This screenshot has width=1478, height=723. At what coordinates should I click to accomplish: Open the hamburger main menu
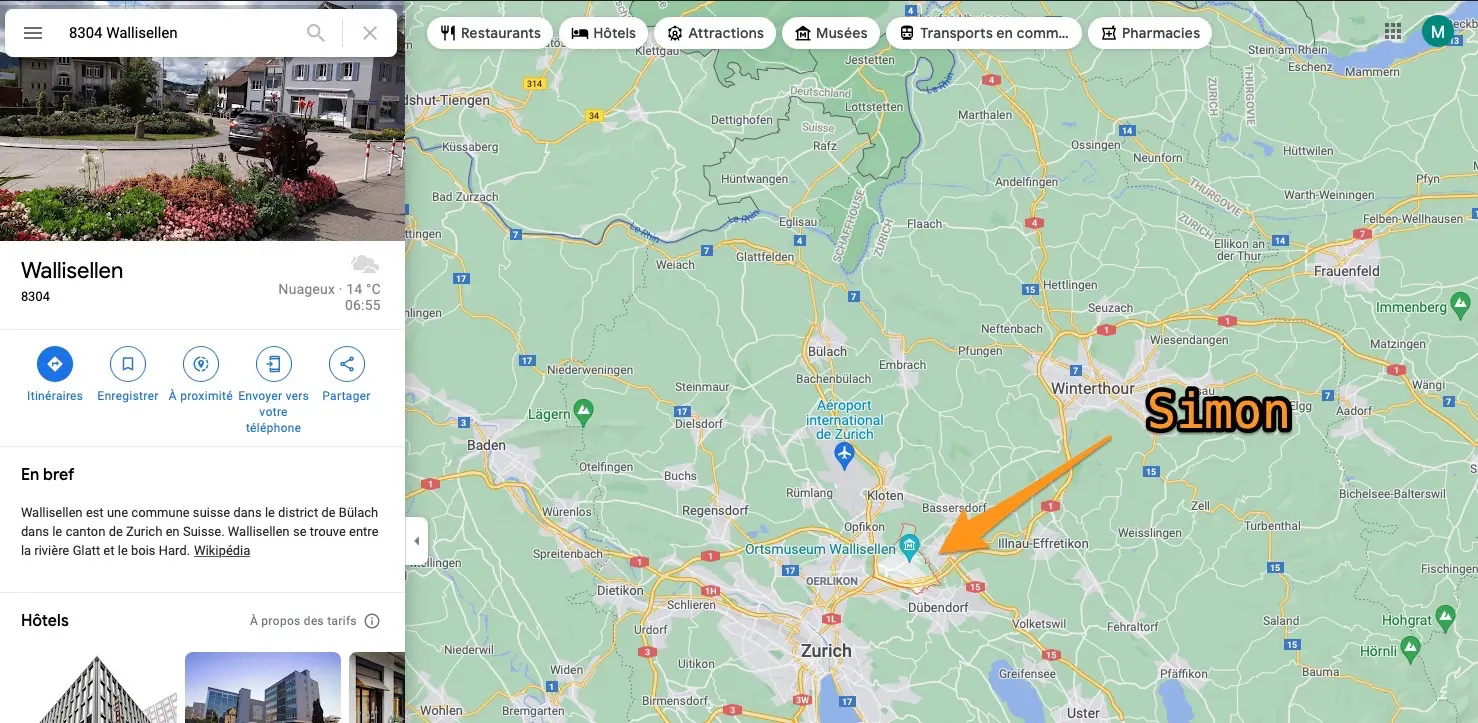(33, 33)
